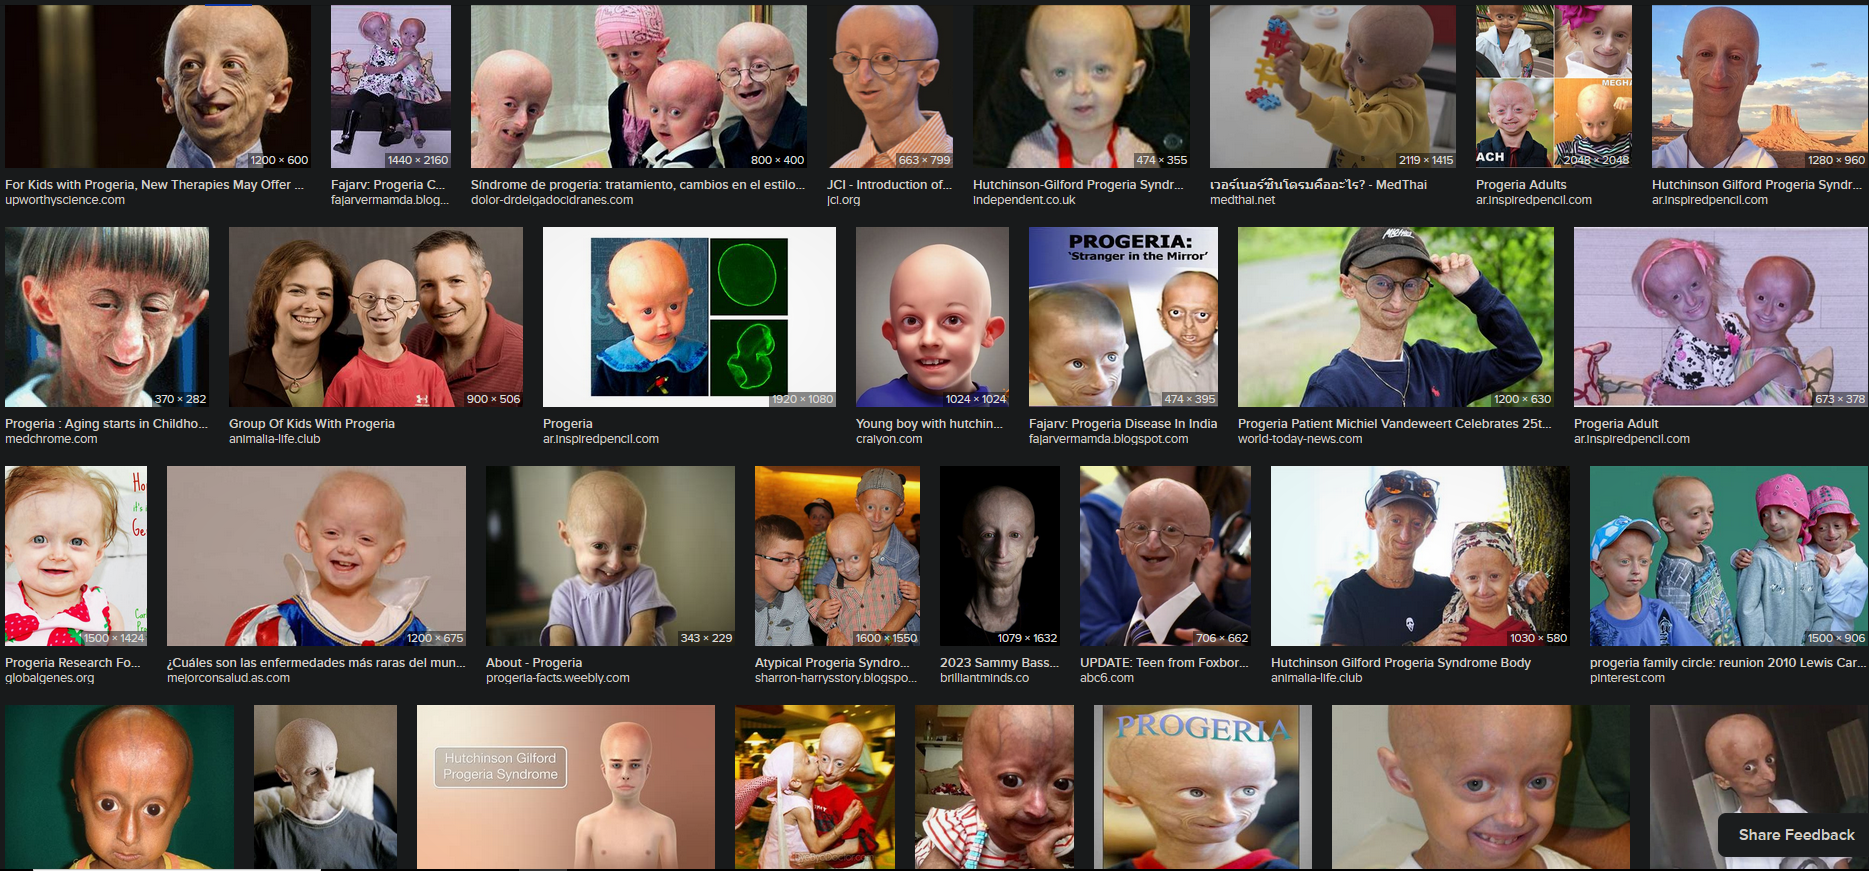Click the craiyon.com source link
The image size is (1869, 871).
click(x=889, y=439)
